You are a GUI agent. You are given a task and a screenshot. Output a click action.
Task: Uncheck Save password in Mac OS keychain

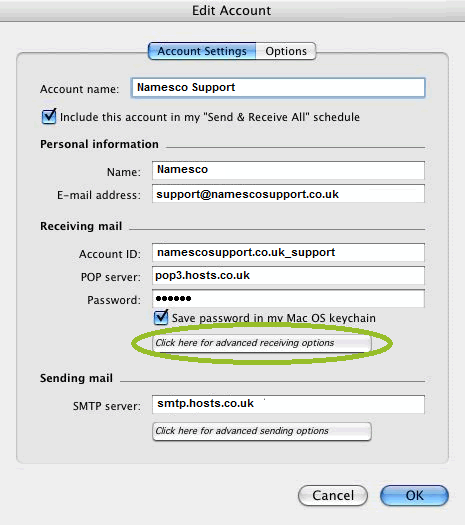point(161,317)
